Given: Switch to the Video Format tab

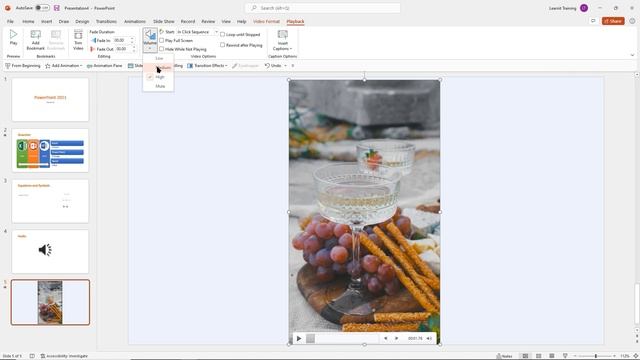Looking at the screenshot, I should 266,21.
